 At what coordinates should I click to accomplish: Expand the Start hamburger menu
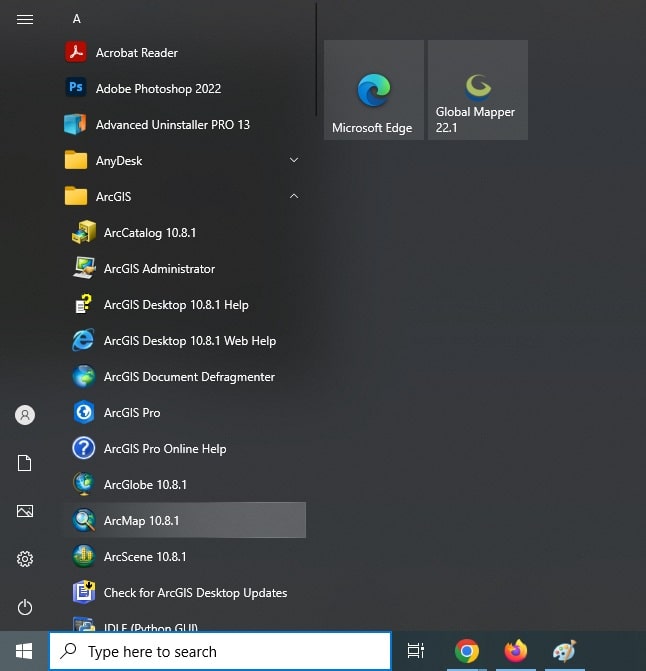25,19
